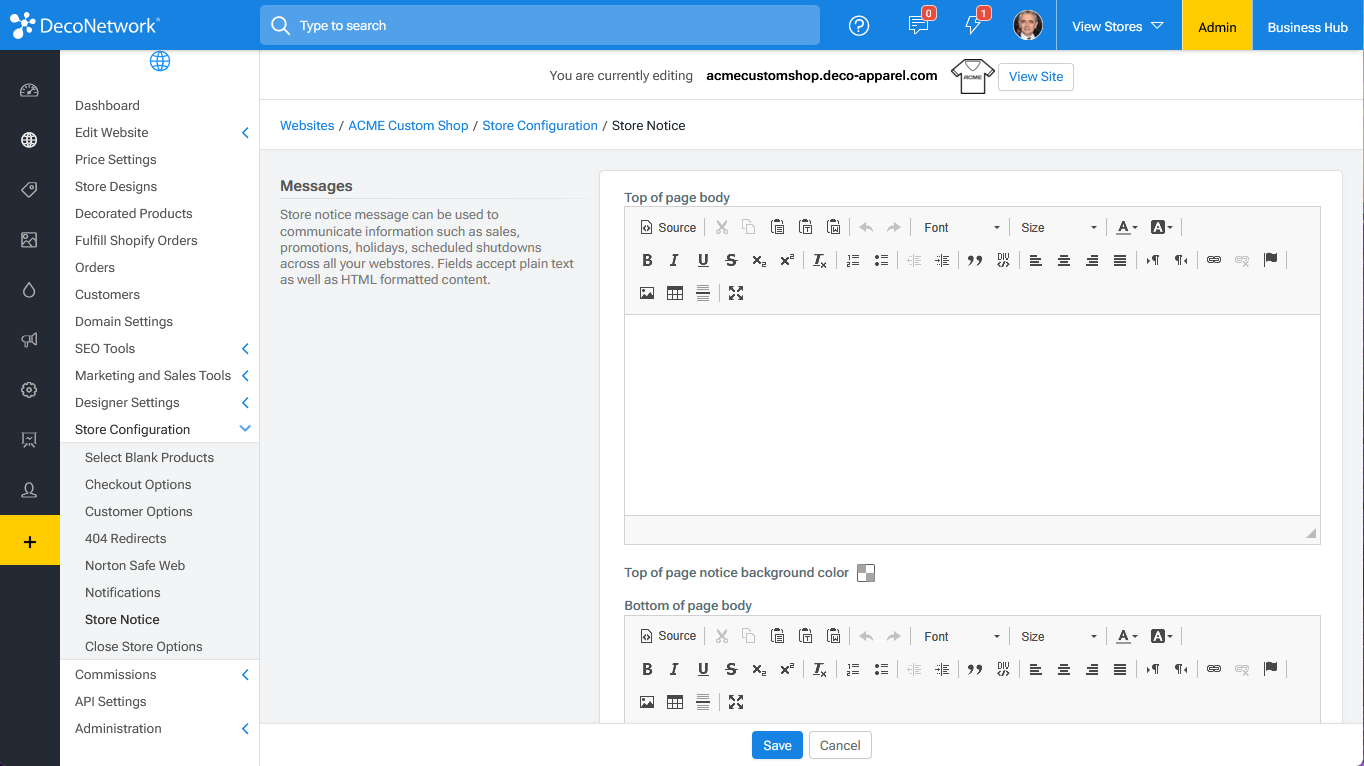
Task: Toggle Source view in top editor
Action: tap(668, 227)
